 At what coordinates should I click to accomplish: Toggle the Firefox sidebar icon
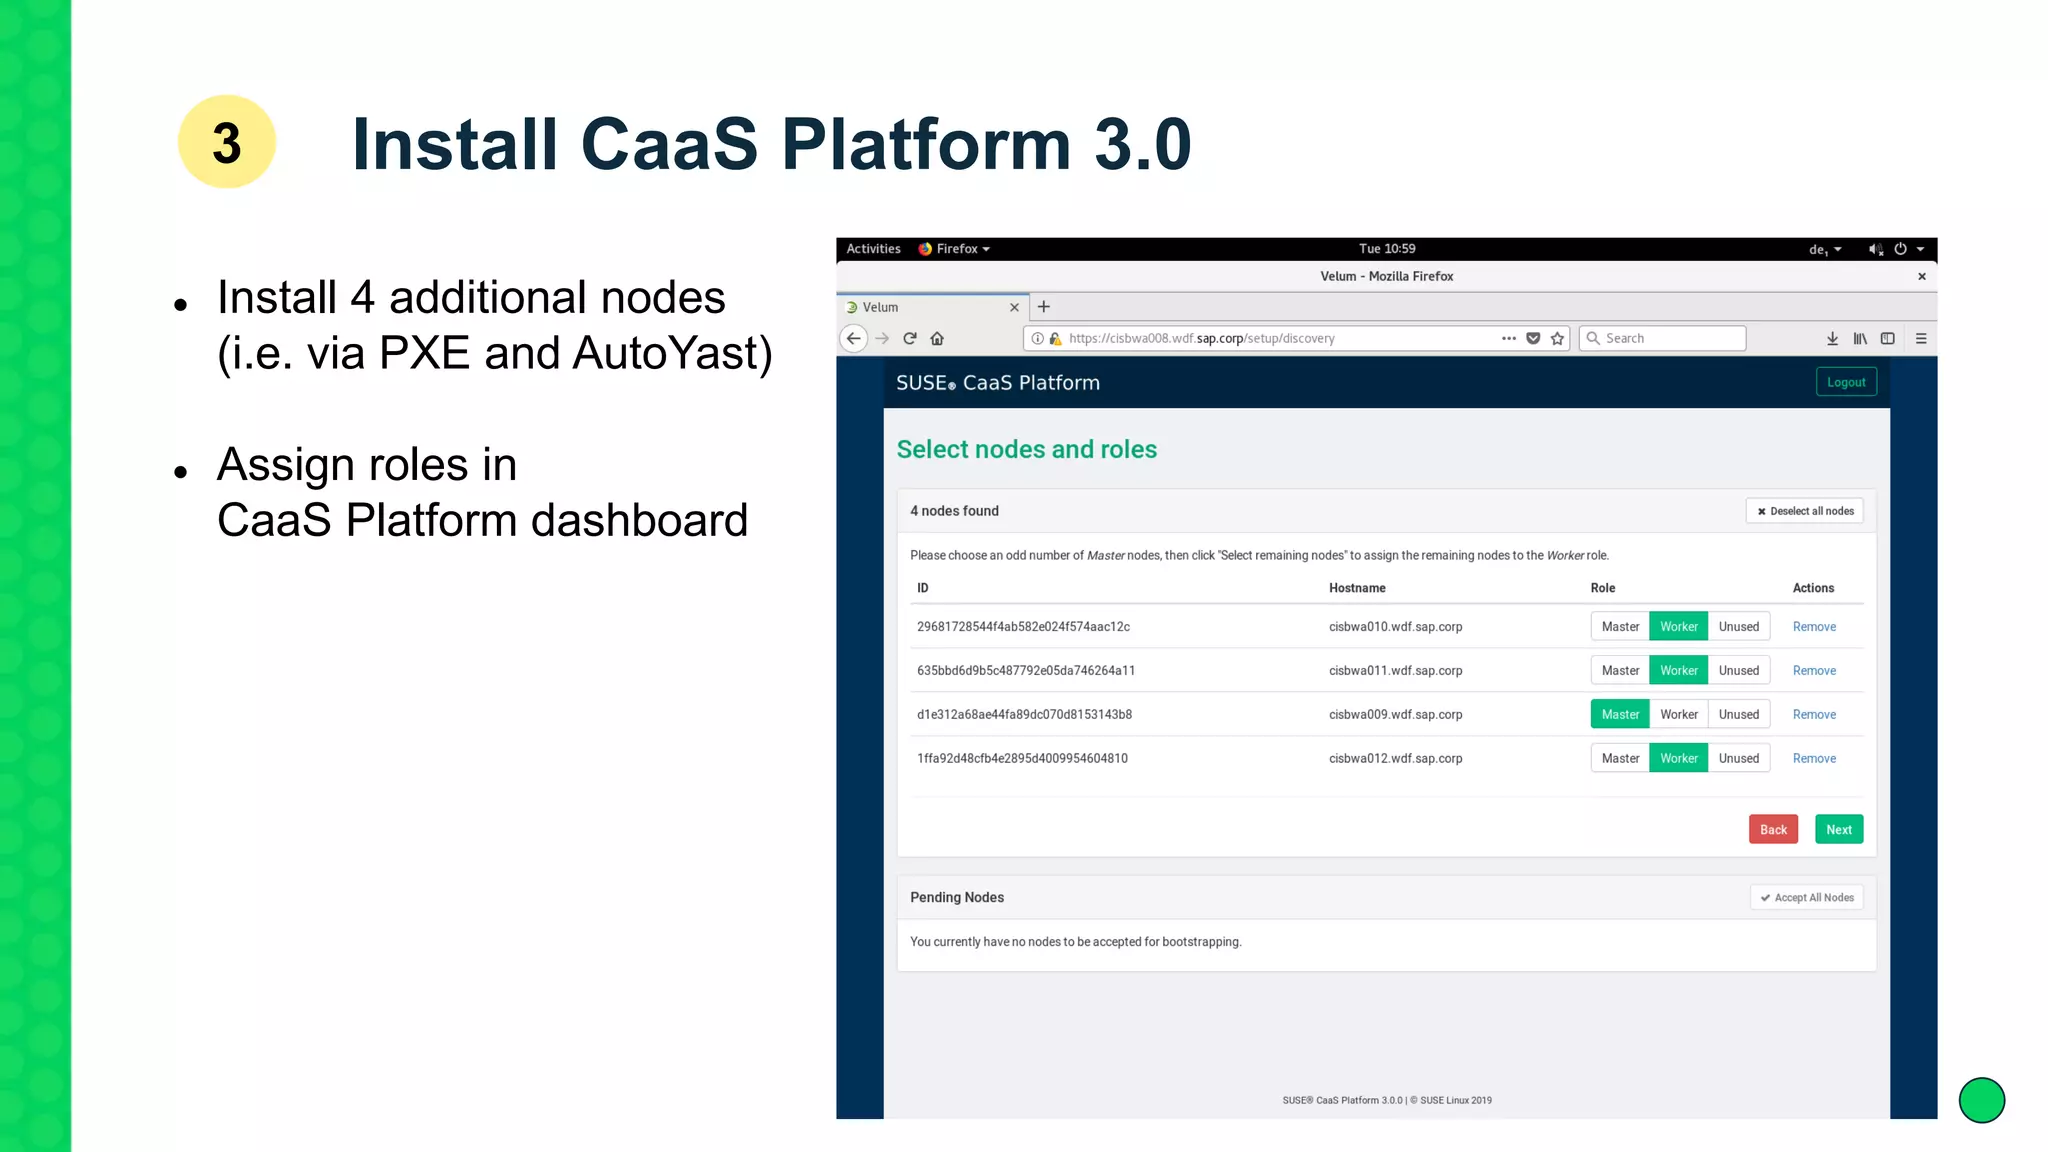[1888, 338]
